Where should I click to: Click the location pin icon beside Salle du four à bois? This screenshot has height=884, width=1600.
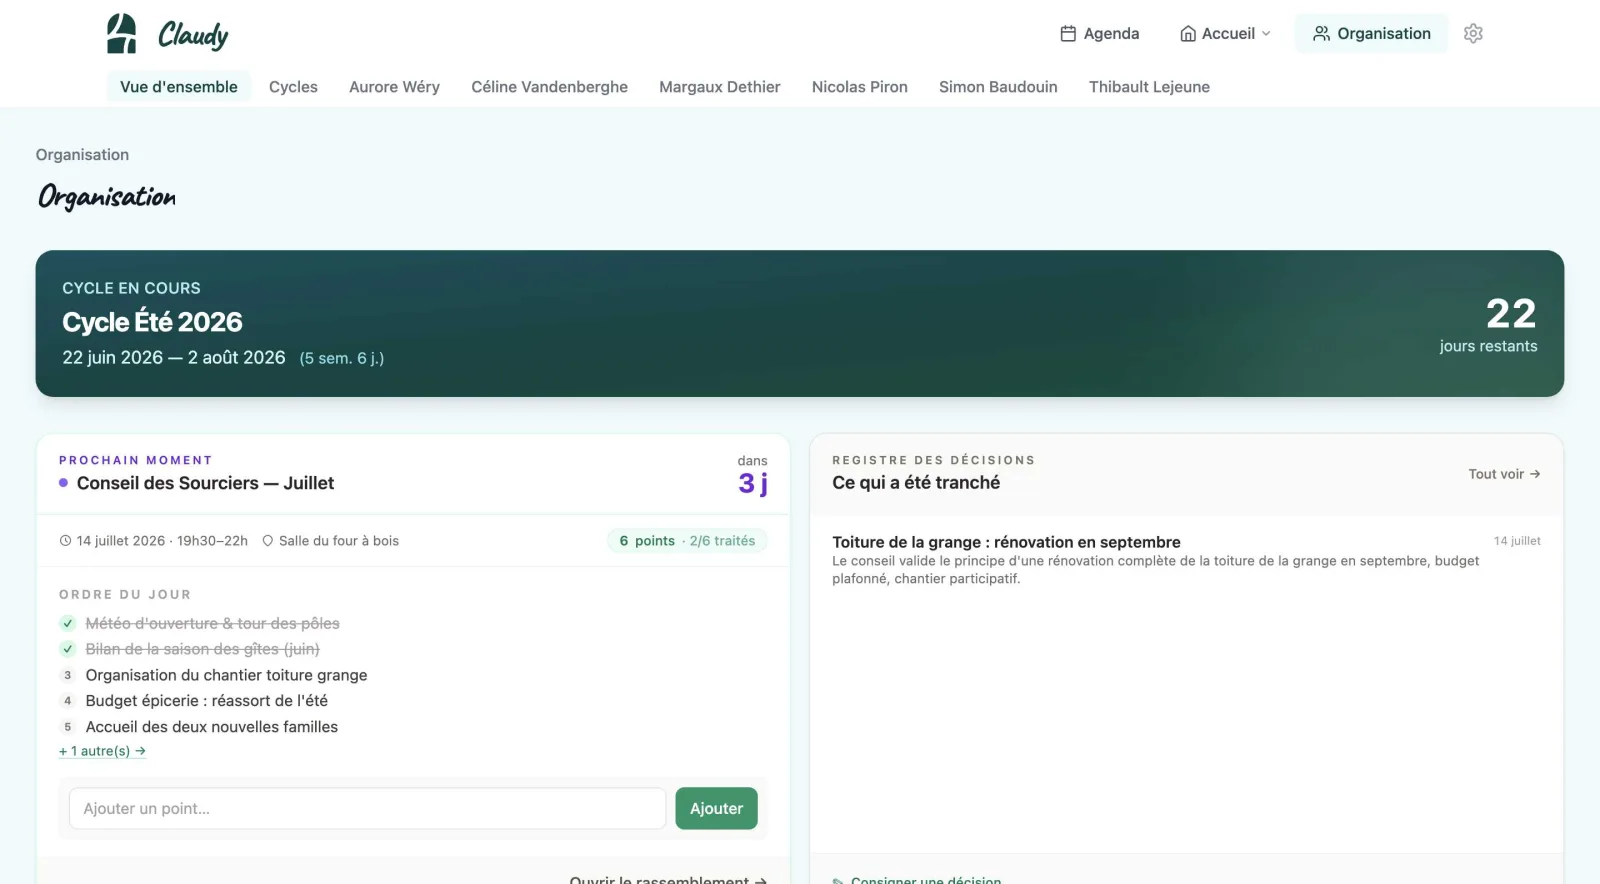pos(268,541)
